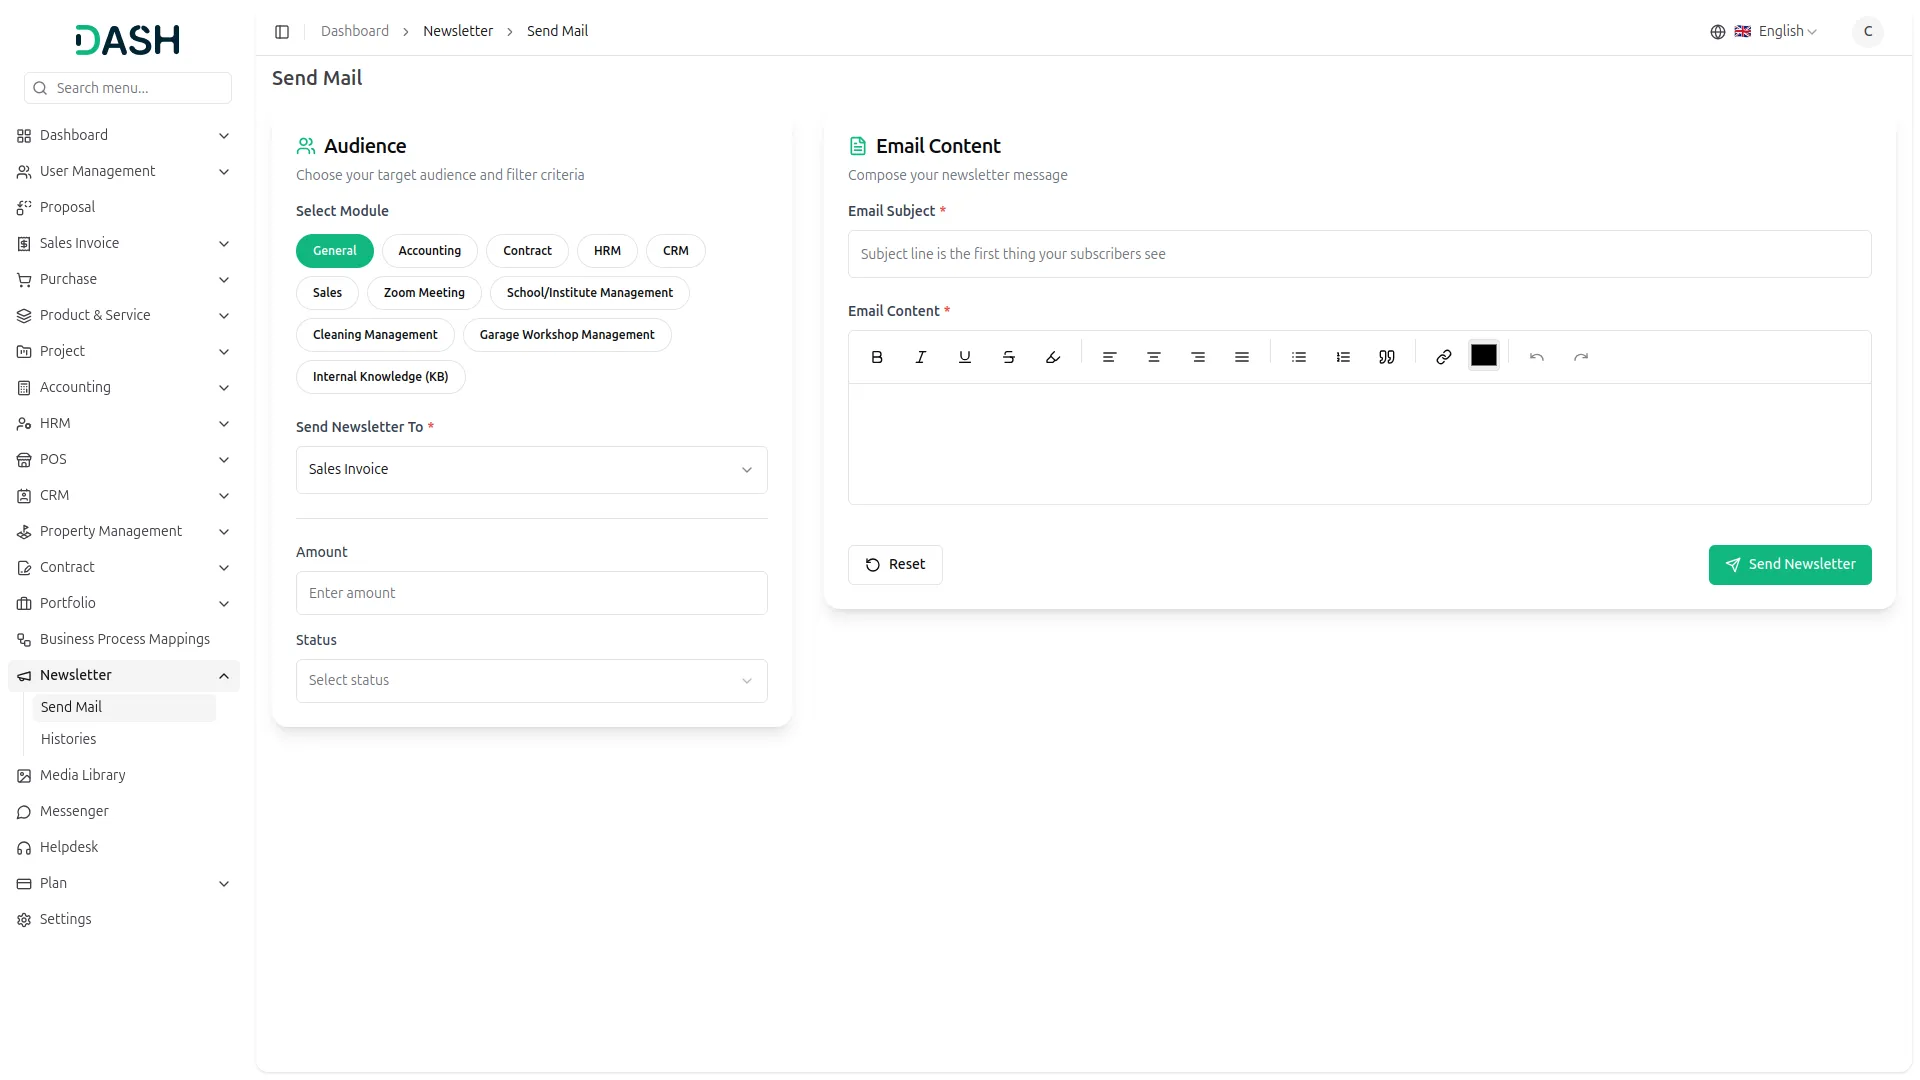
Task: Open the Media Library menu item
Action: coord(124,776)
